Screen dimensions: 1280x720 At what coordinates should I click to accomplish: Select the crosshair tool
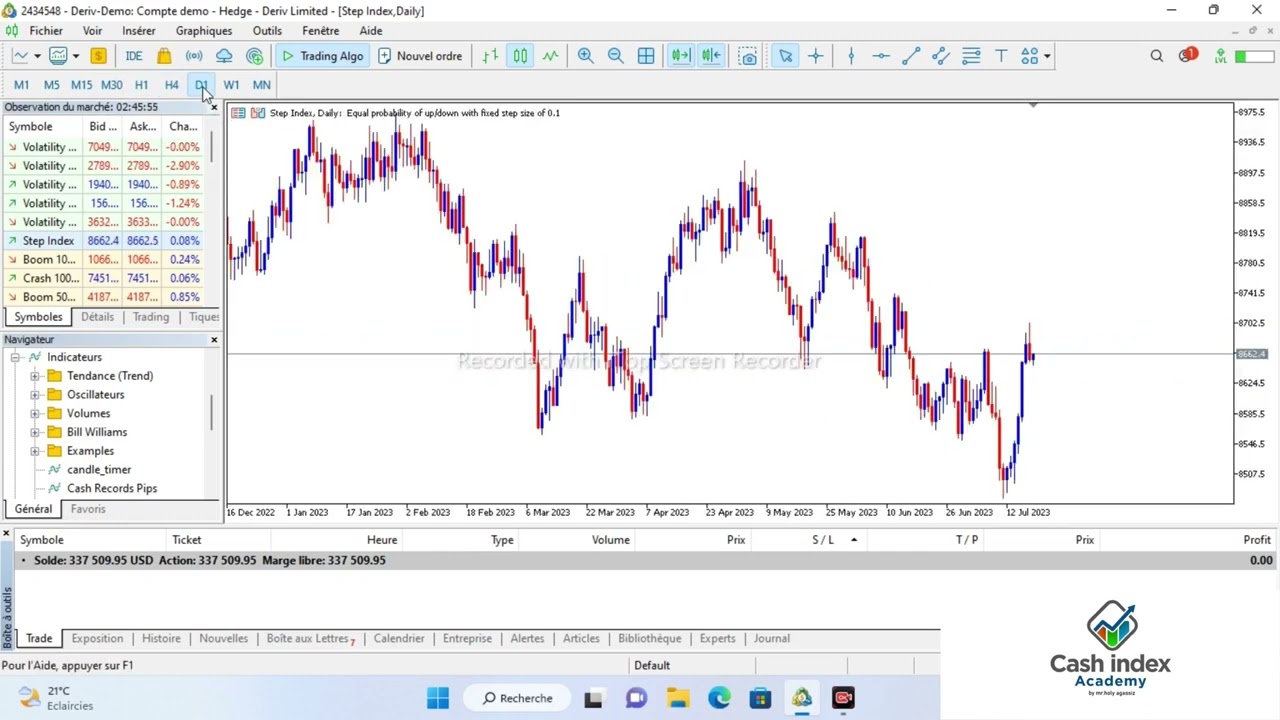point(816,56)
